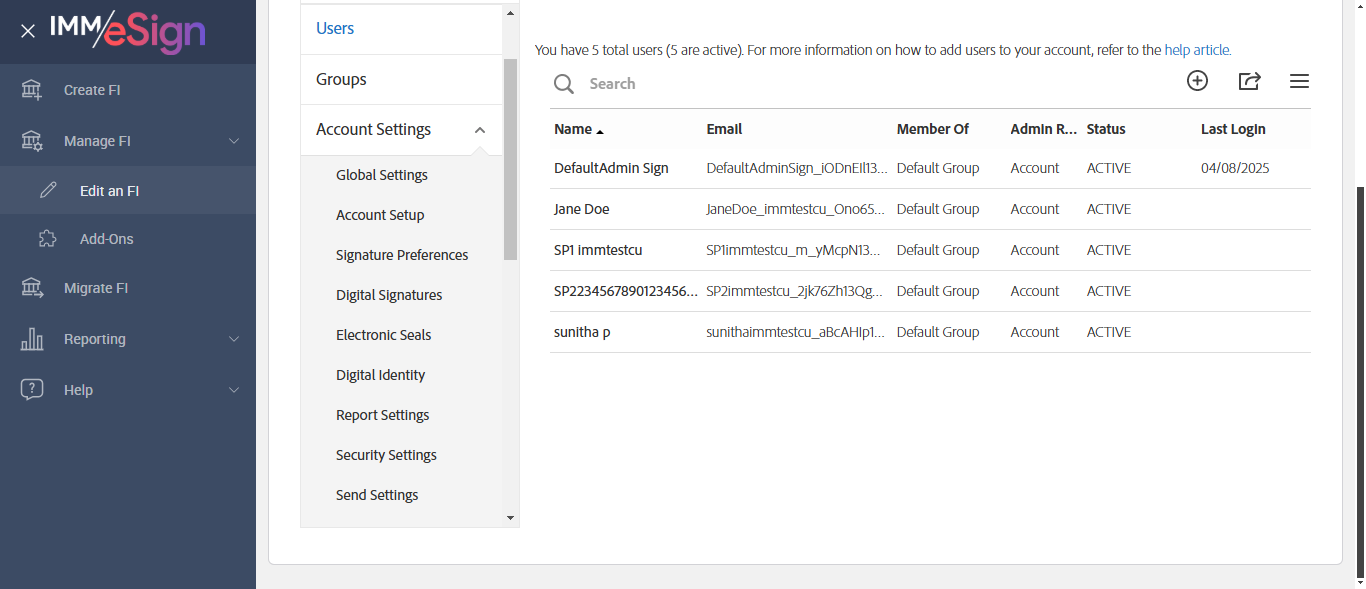
Task: Click the Add-Ons puzzle icon
Action: click(x=47, y=239)
